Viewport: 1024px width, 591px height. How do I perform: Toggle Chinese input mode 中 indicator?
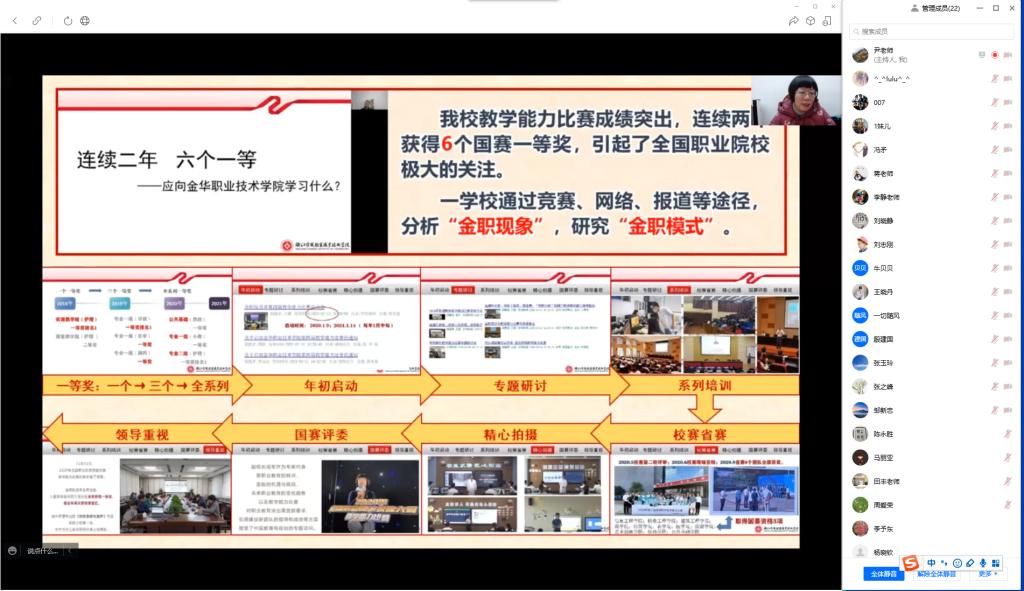pos(931,564)
